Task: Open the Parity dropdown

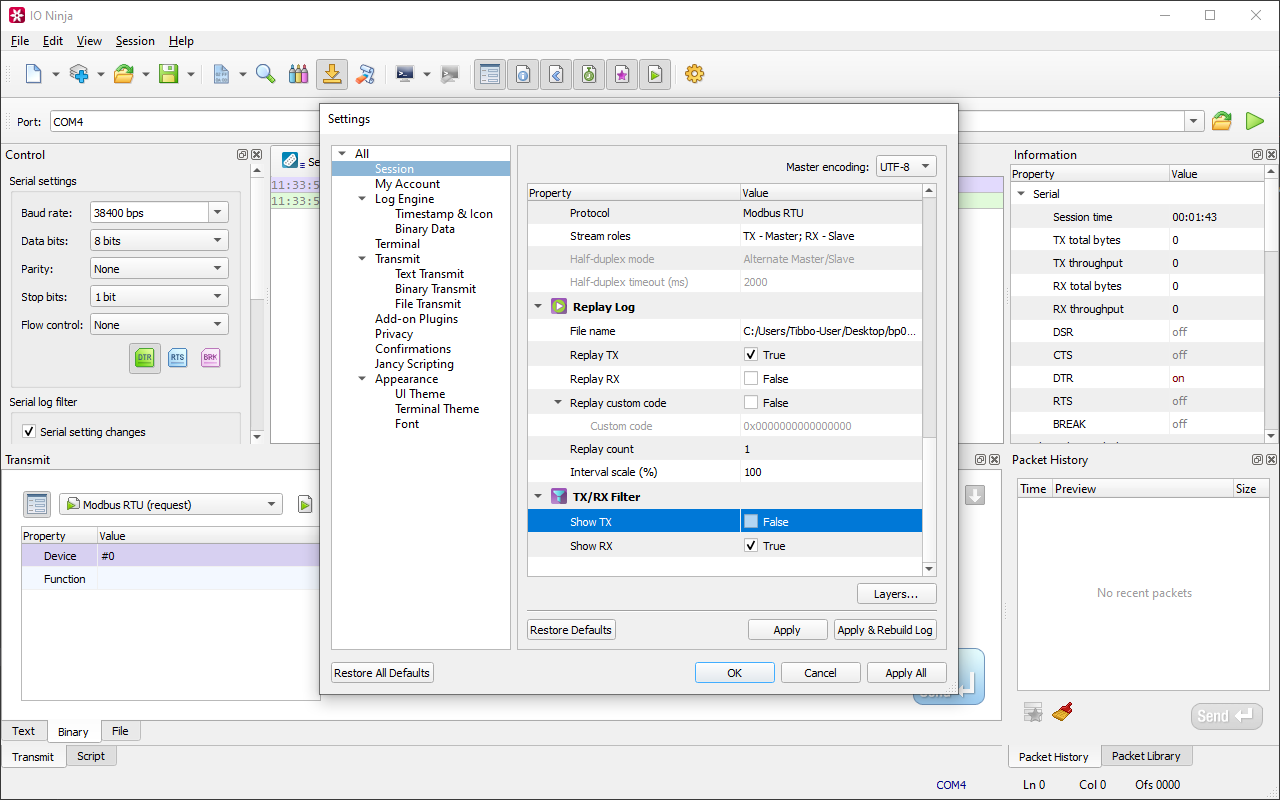Action: (x=159, y=269)
